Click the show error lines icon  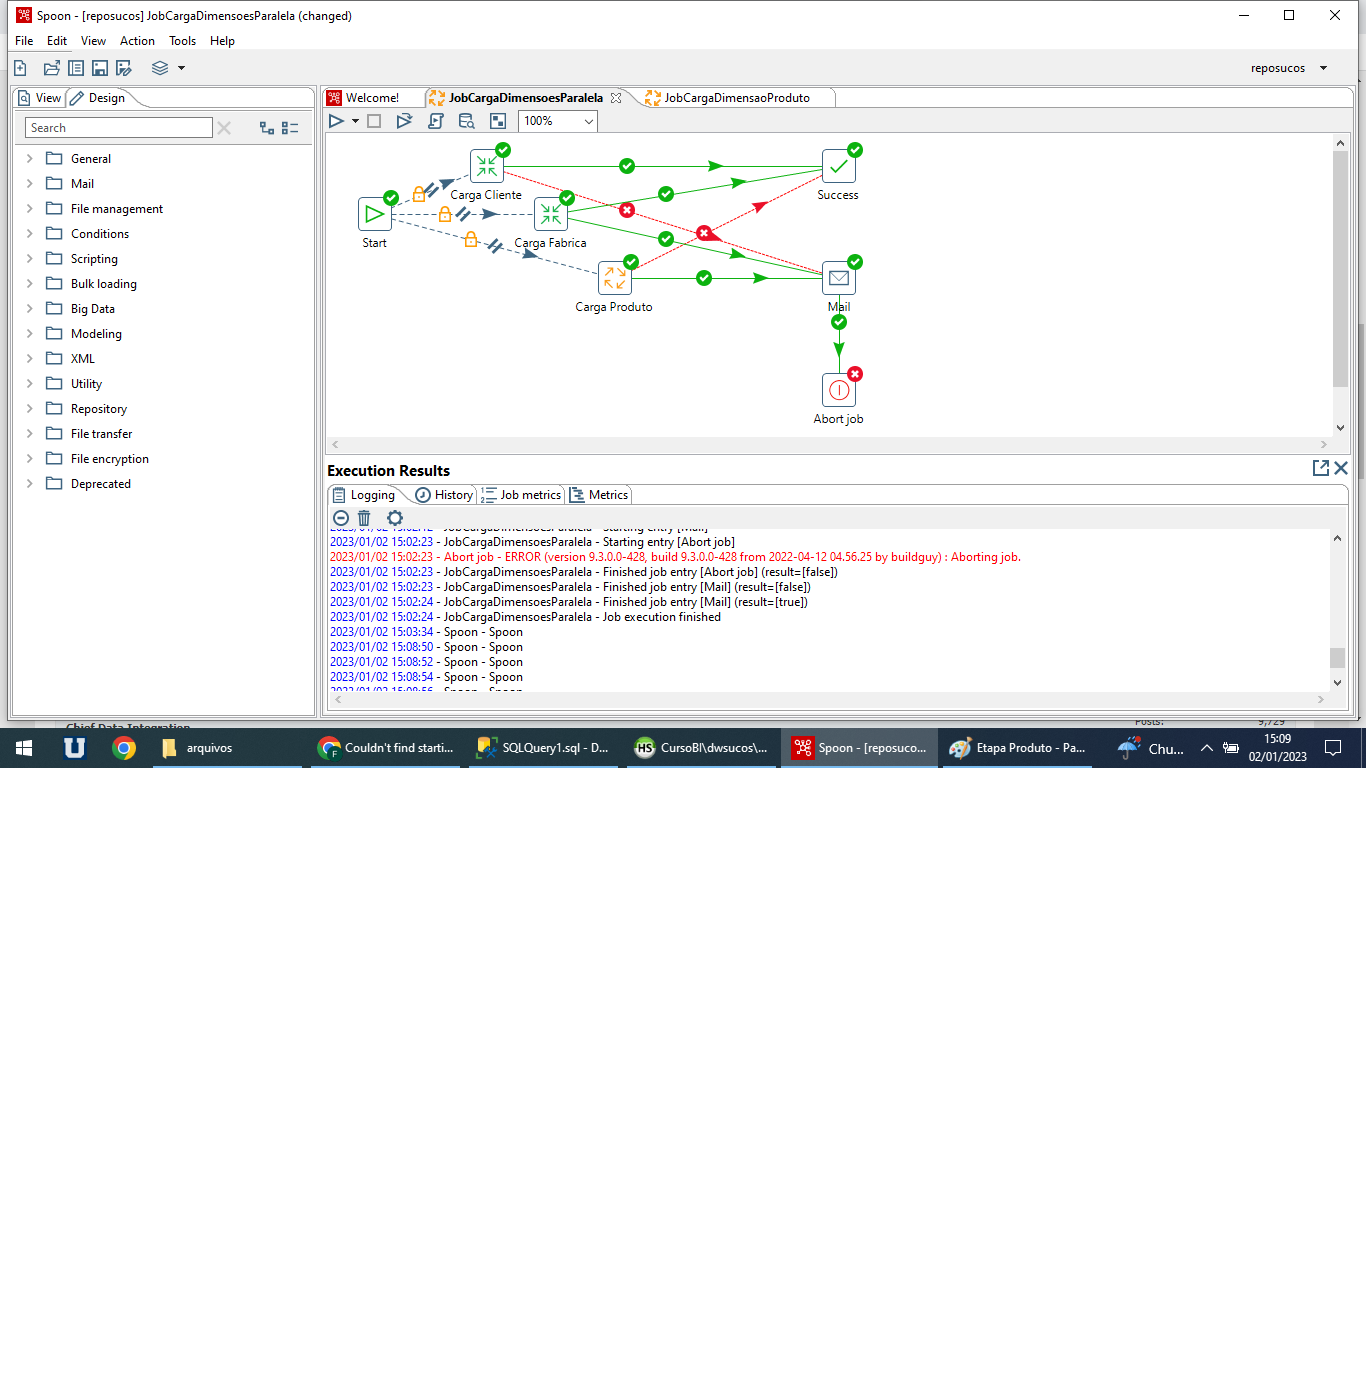click(341, 518)
